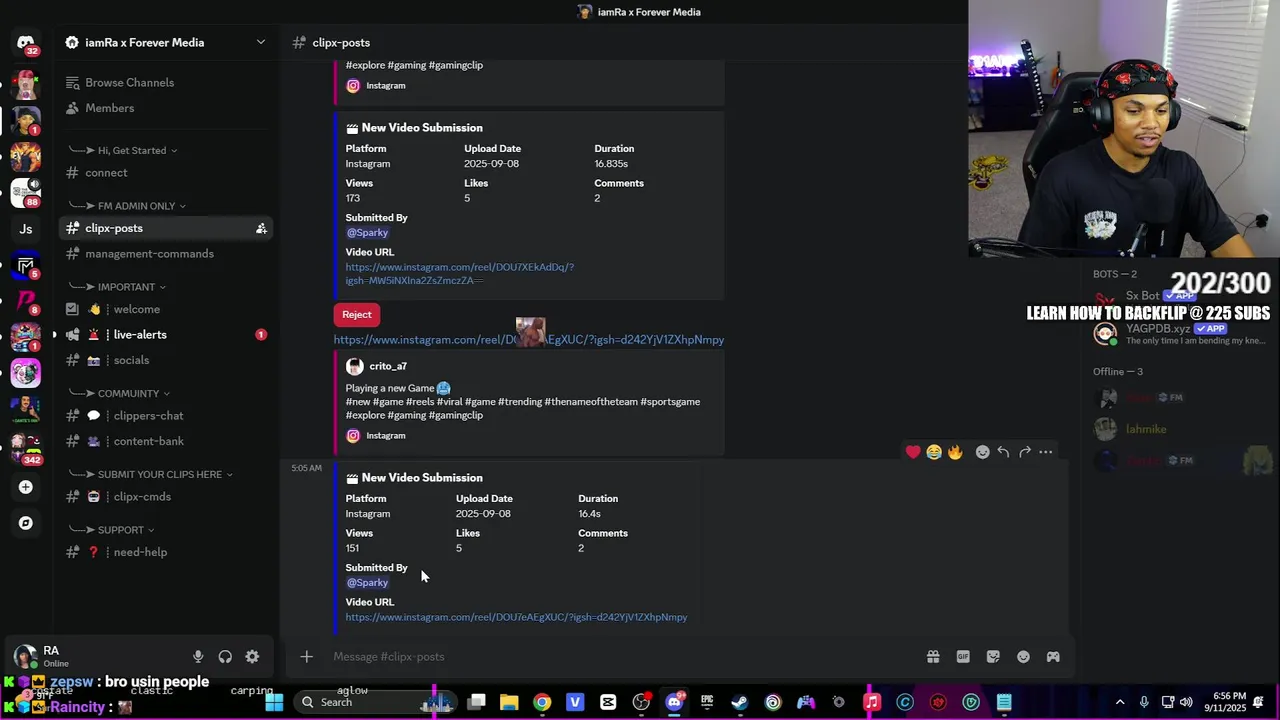This screenshot has height=720, width=1280.
Task: Open the apps/activities controller icon
Action: pos(1053,657)
